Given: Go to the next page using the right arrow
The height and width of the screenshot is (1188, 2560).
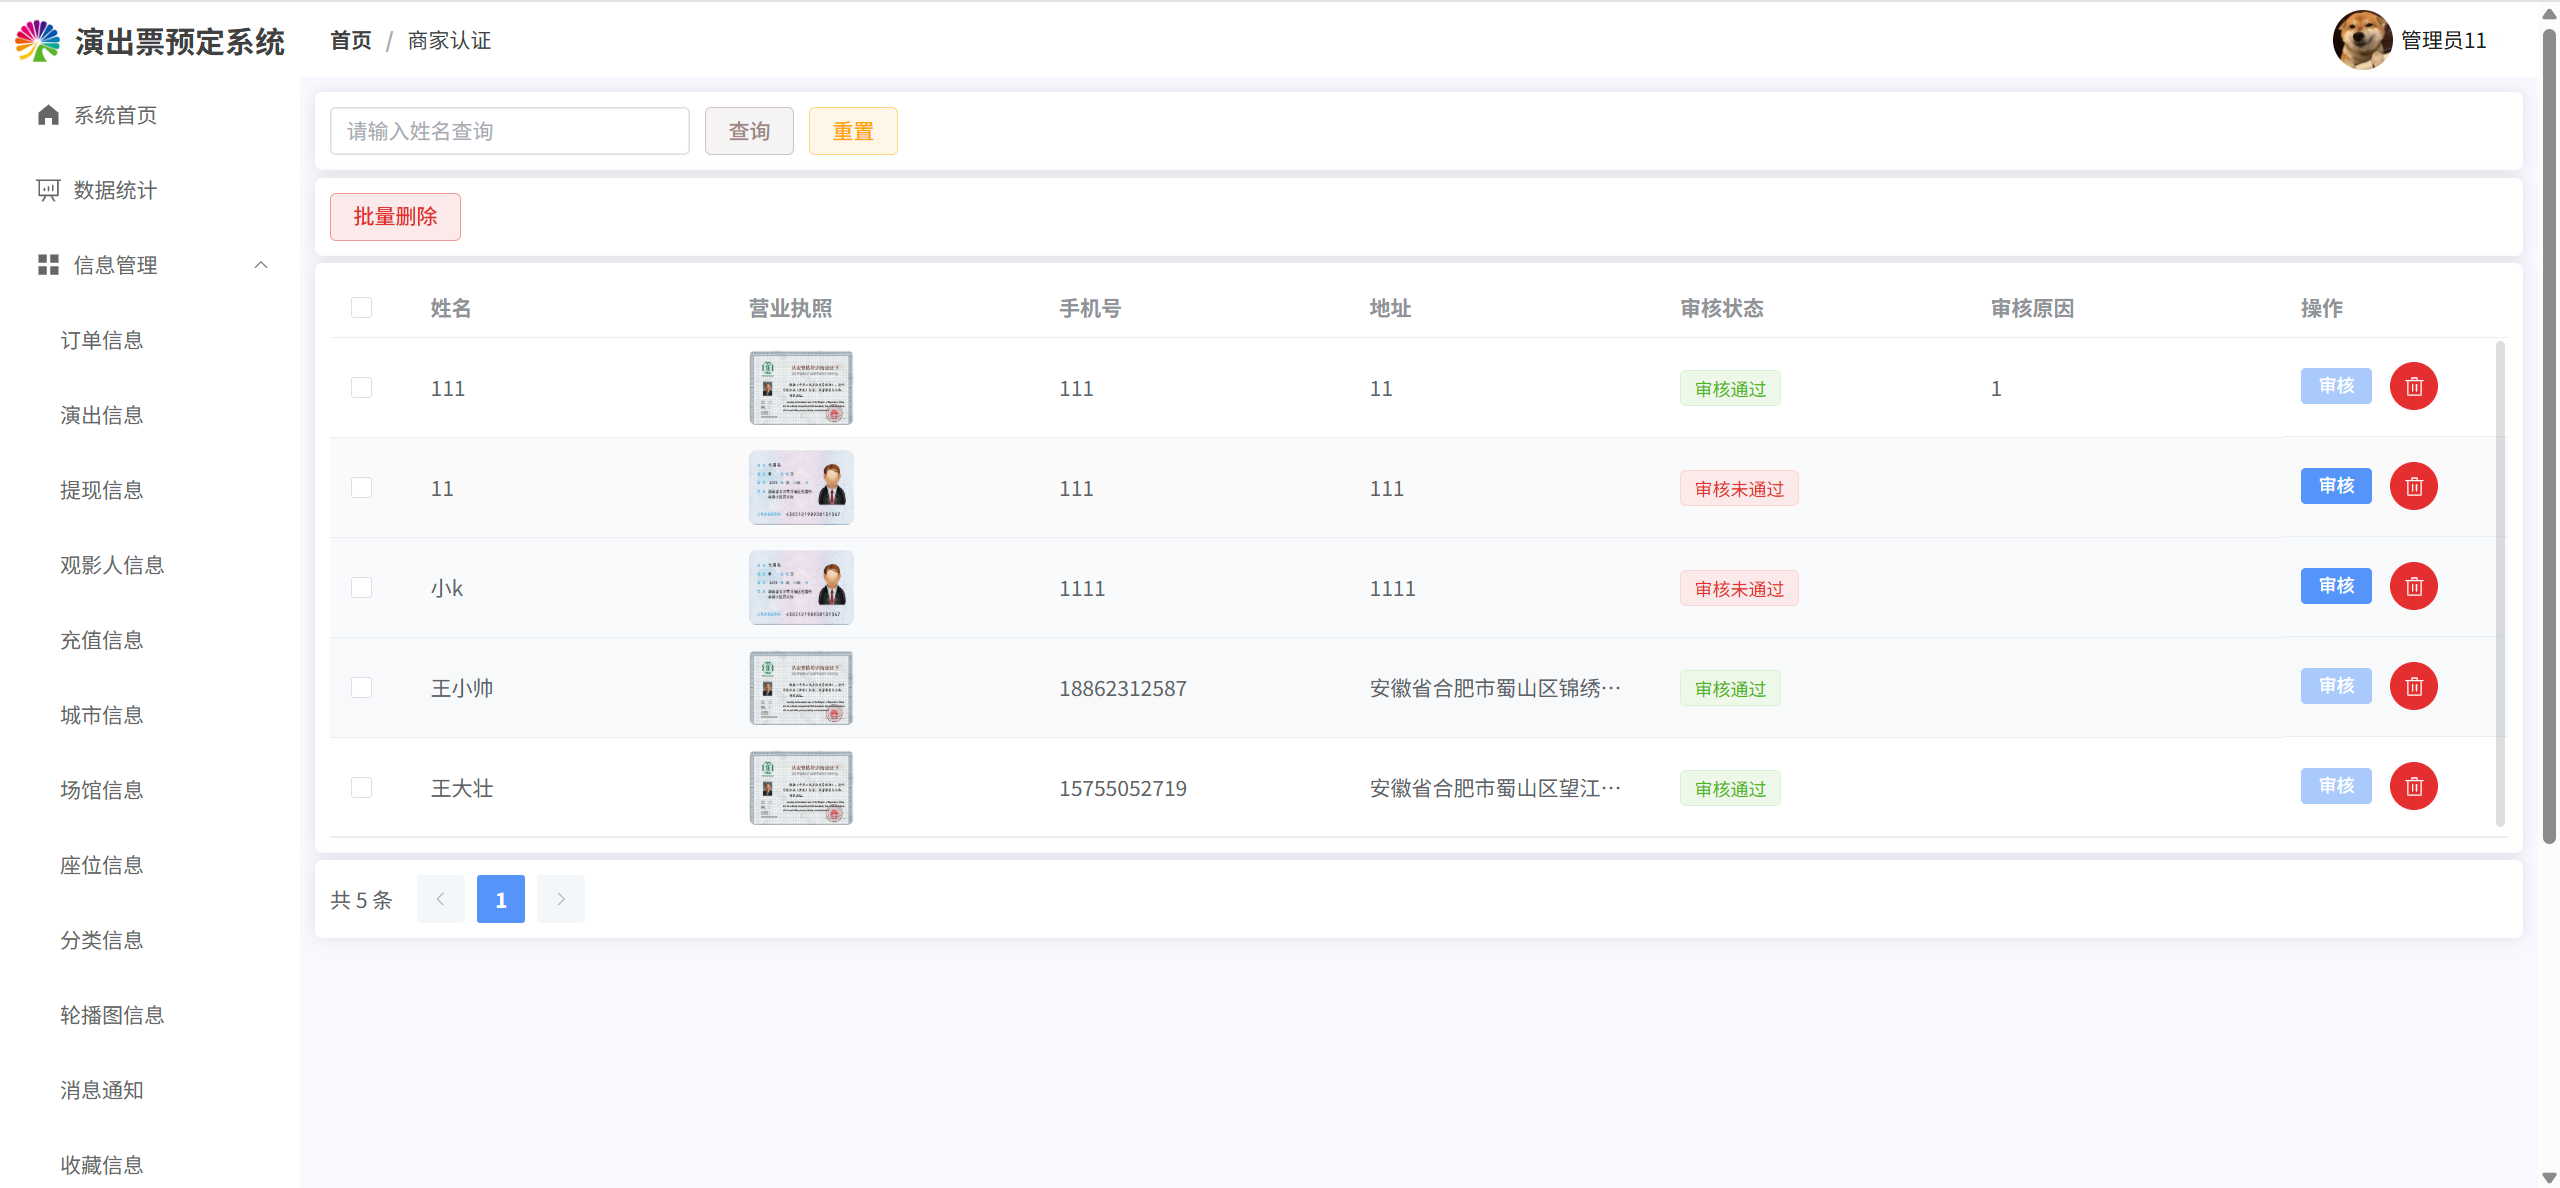Looking at the screenshot, I should click(560, 899).
